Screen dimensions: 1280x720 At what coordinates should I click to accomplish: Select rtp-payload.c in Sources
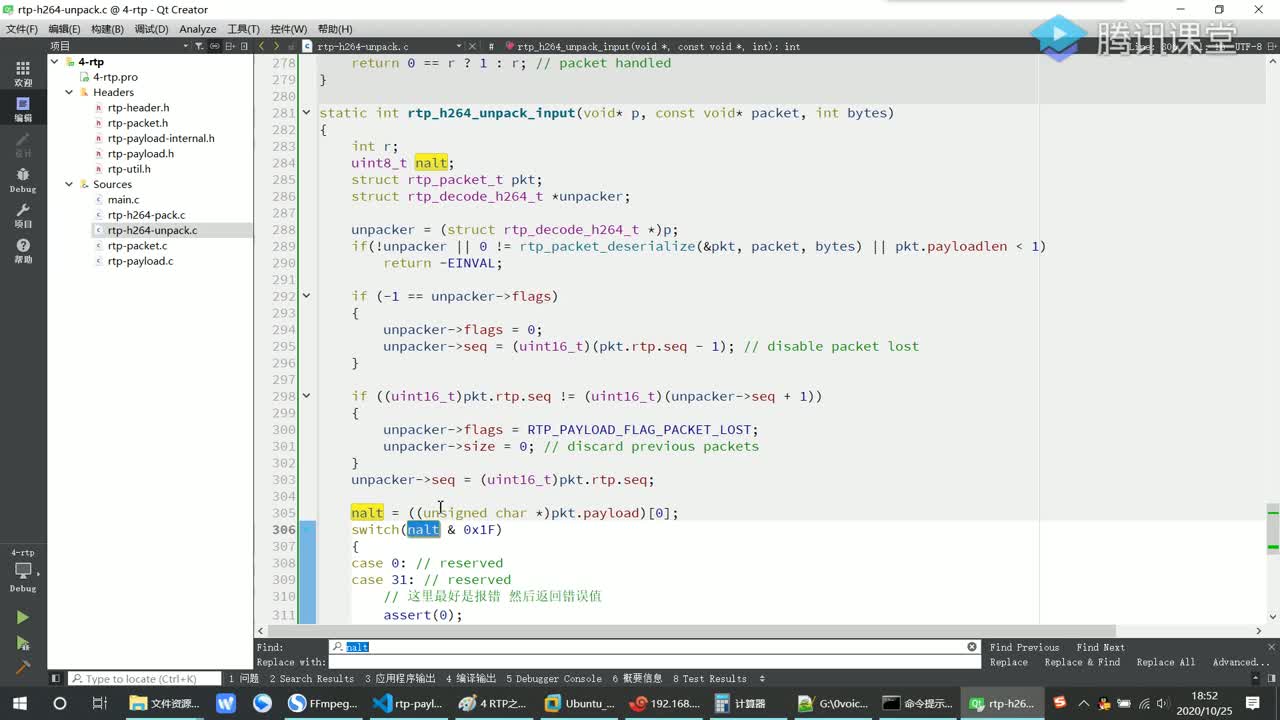(x=140, y=261)
